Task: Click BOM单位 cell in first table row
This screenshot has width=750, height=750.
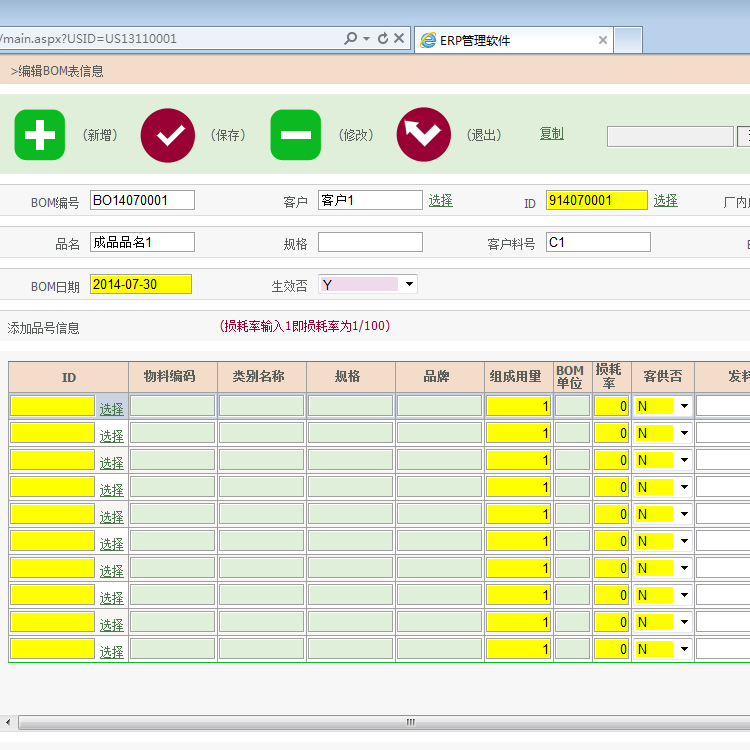Action: (573, 406)
